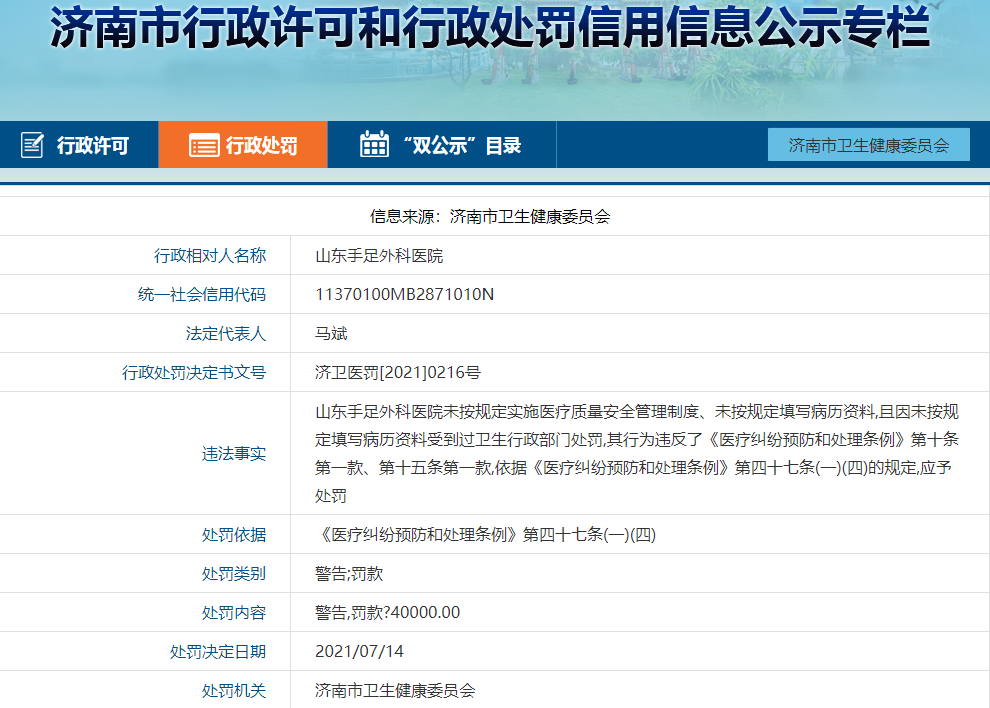Click the value 马斌

(331, 333)
